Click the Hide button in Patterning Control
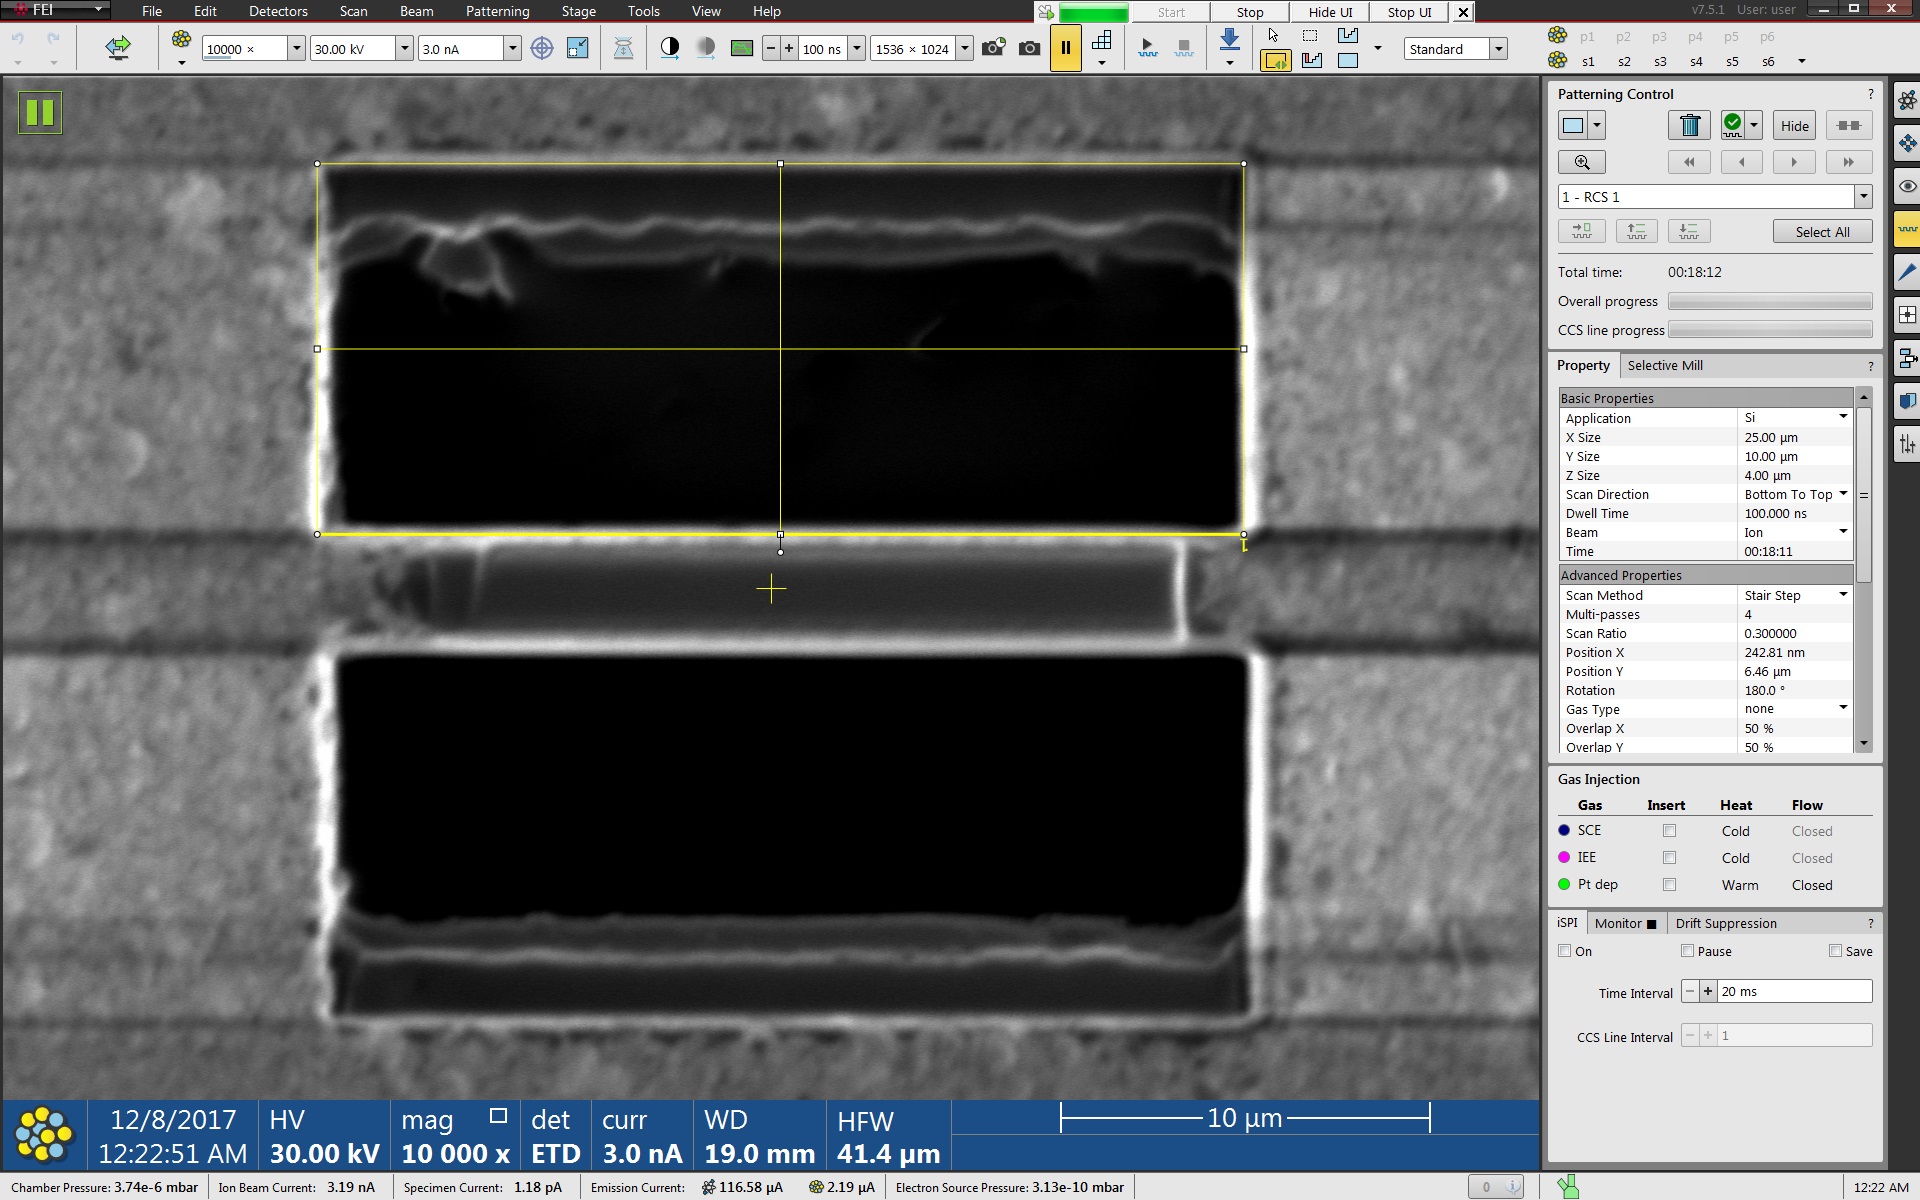 pos(1794,126)
